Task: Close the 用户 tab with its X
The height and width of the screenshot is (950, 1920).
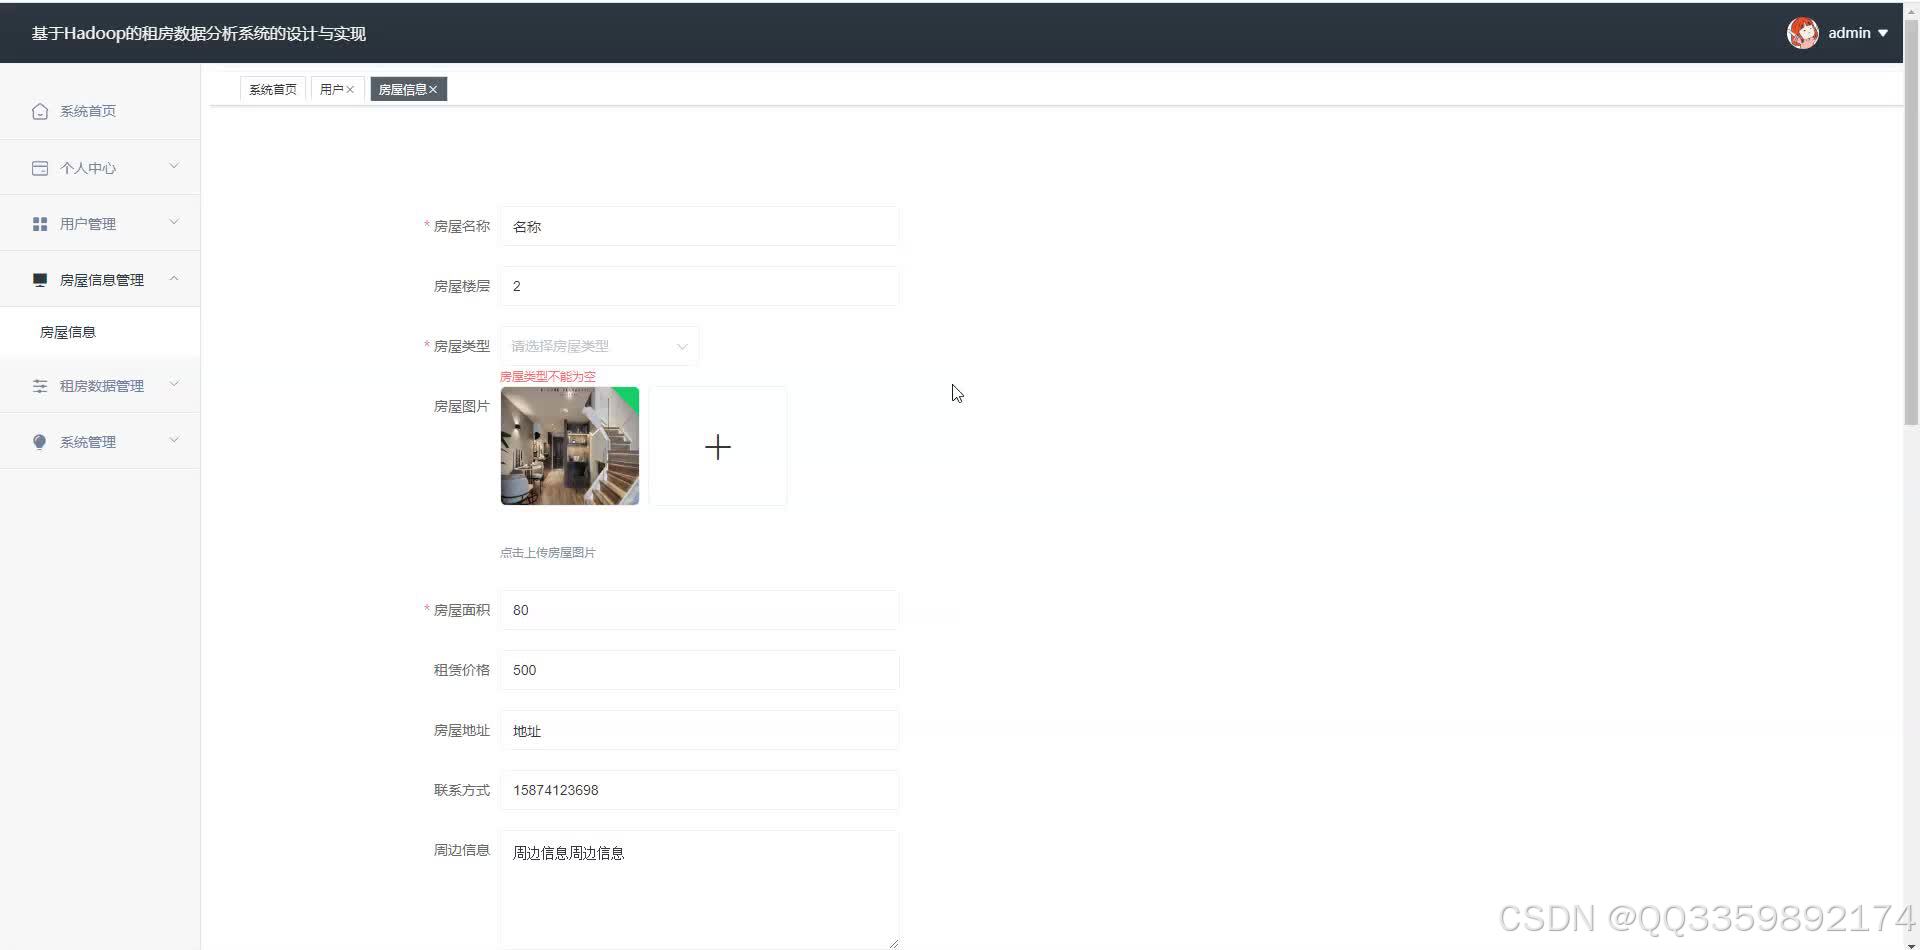Action: pyautogui.click(x=350, y=90)
